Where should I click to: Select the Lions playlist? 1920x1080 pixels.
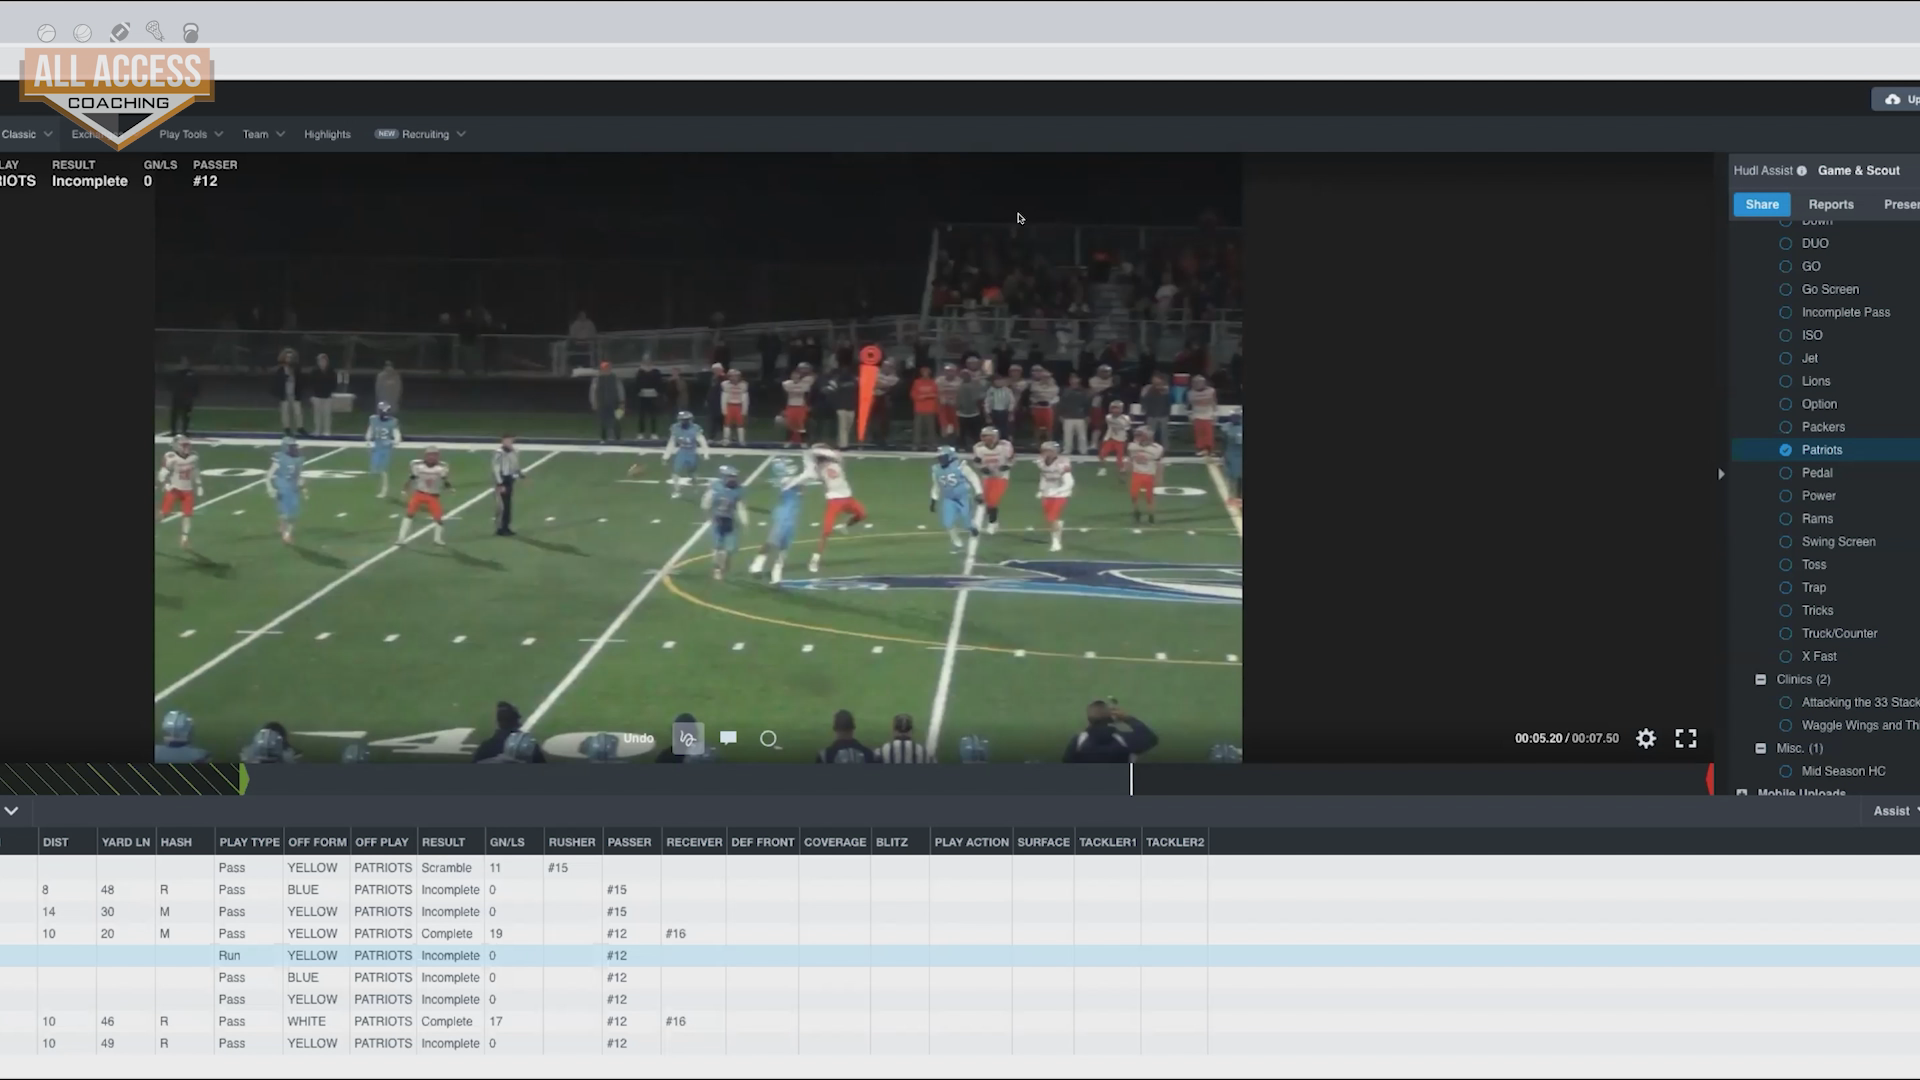tap(1785, 382)
